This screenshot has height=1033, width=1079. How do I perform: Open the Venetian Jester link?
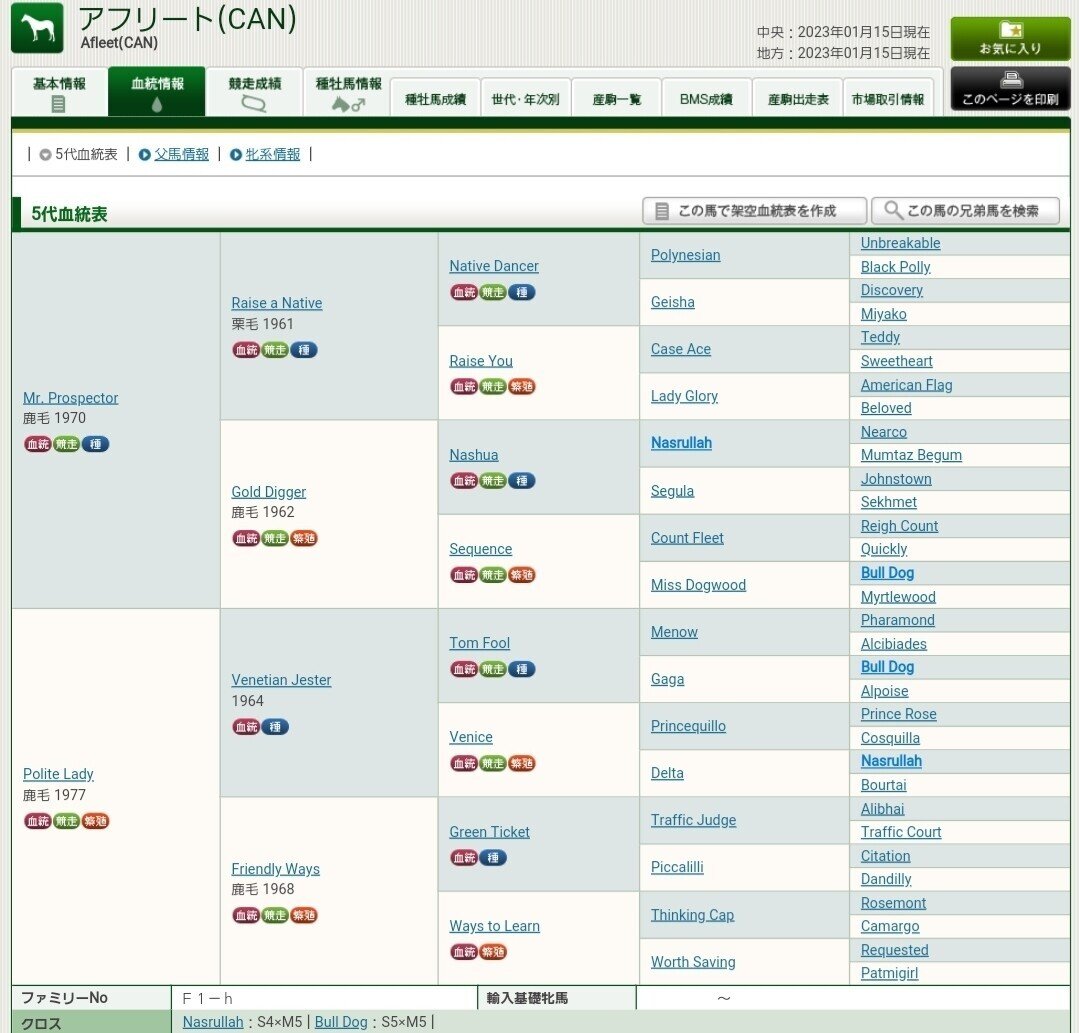tap(281, 680)
